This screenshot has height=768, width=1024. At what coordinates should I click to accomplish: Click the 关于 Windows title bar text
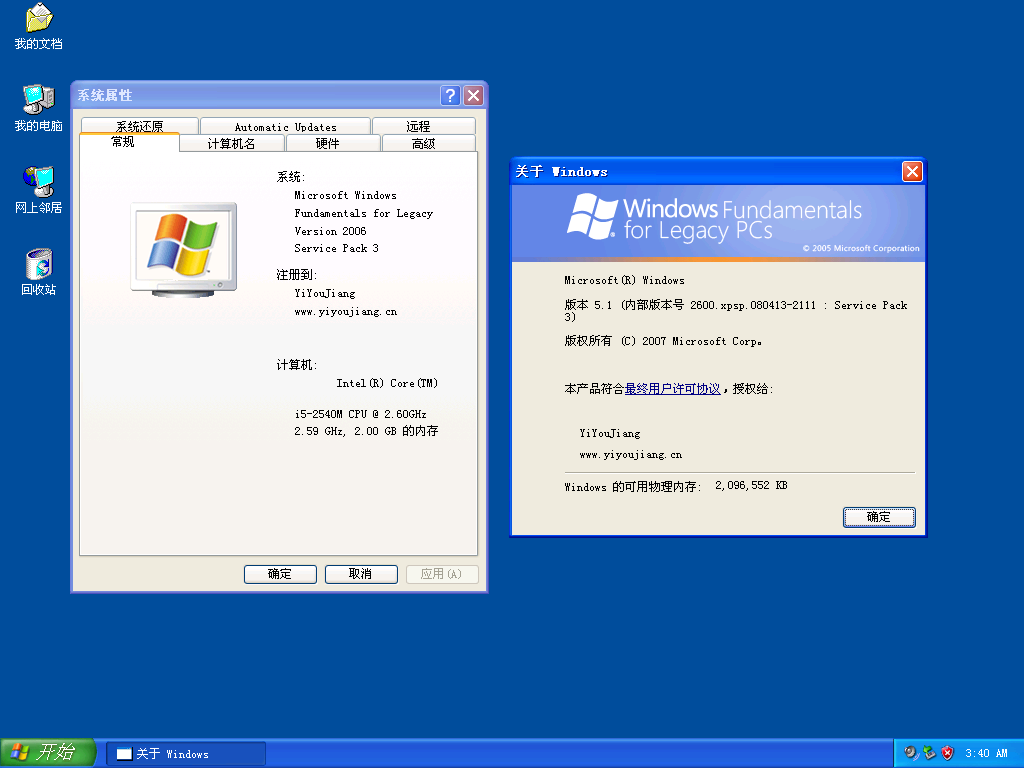[562, 172]
